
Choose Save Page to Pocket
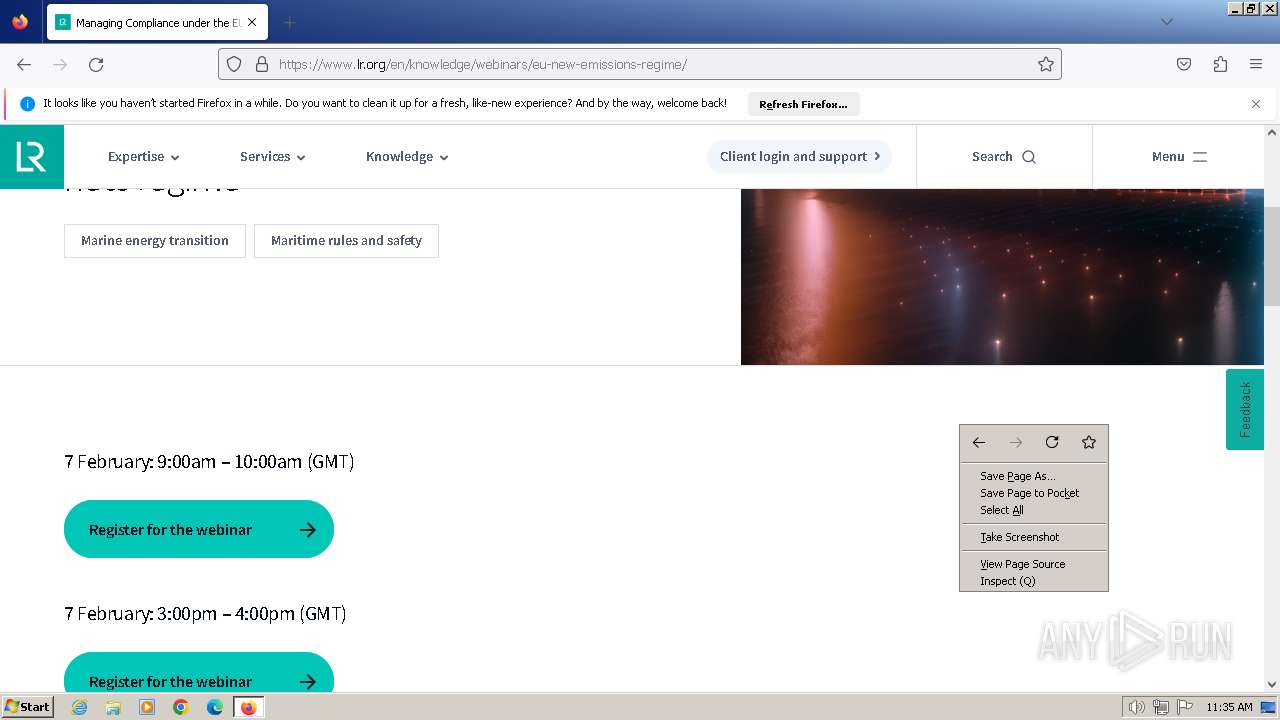[1034, 494]
